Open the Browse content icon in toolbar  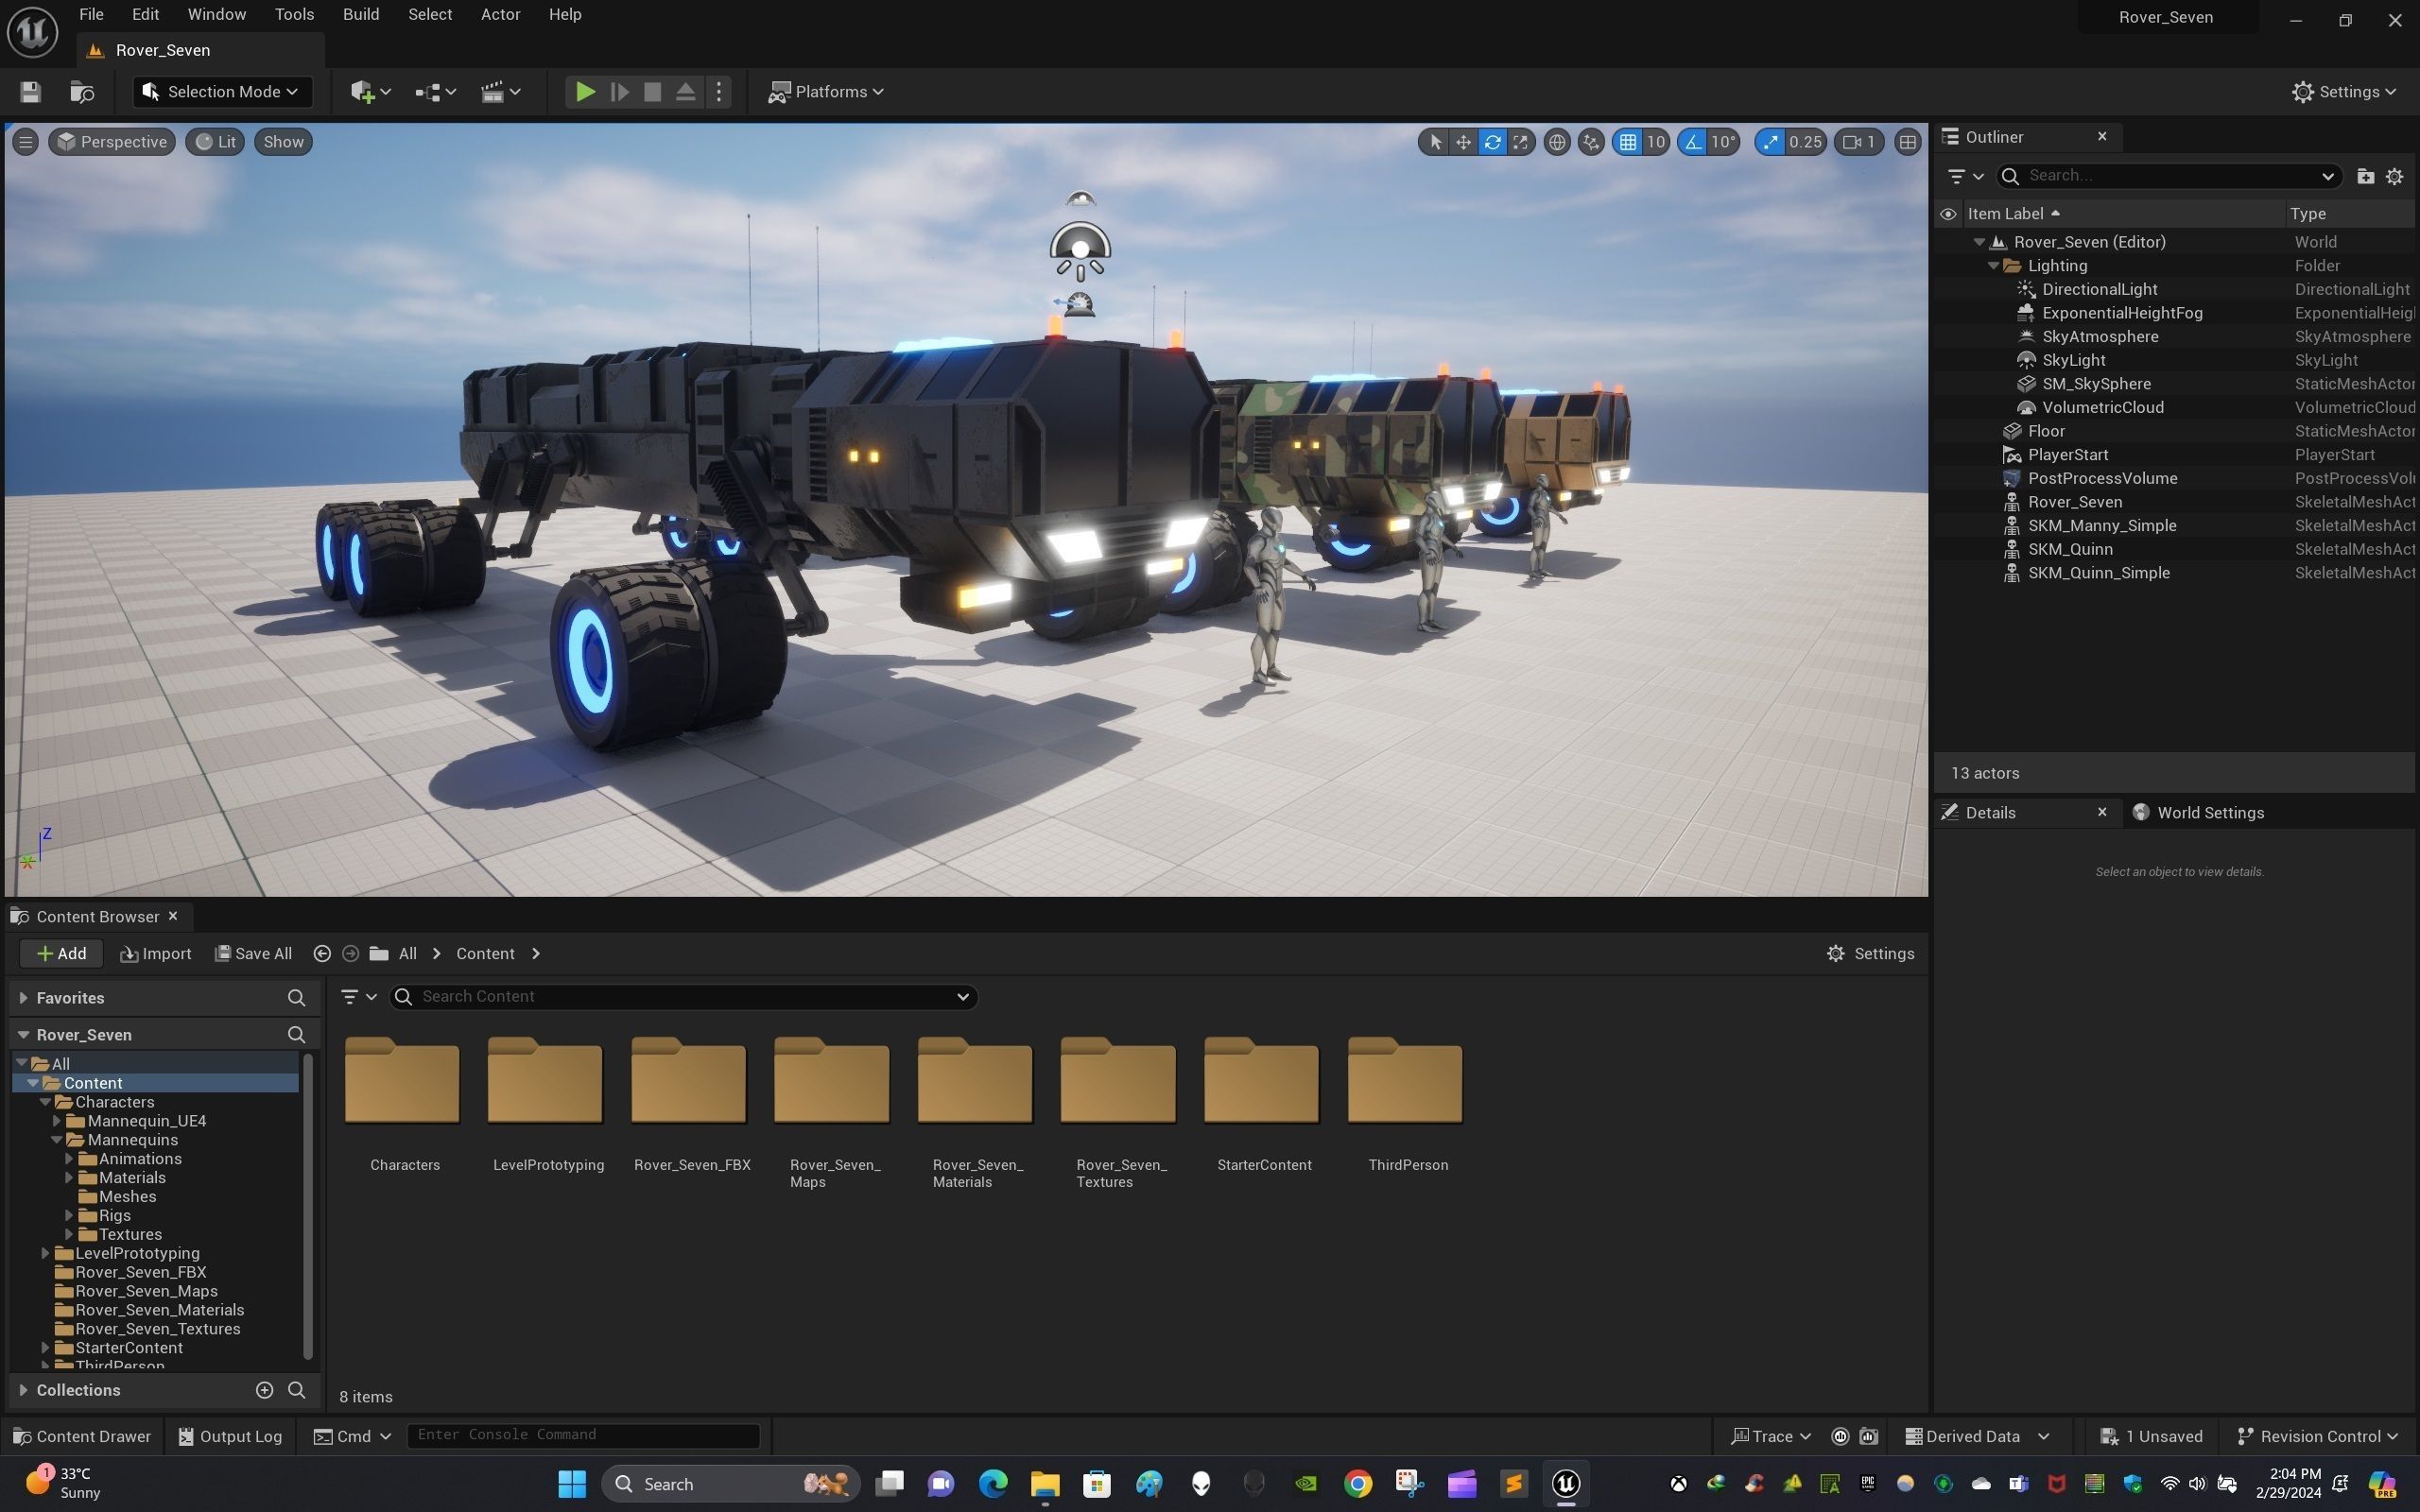[82, 92]
